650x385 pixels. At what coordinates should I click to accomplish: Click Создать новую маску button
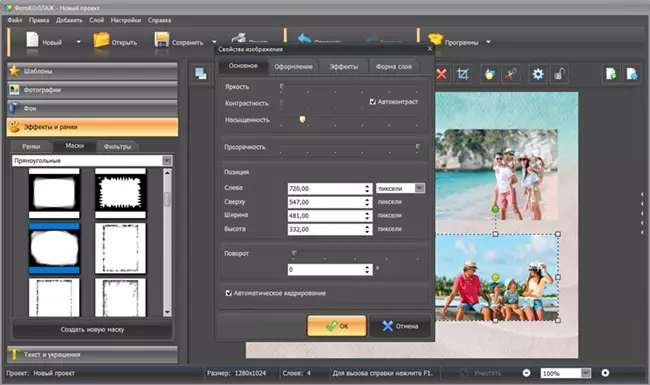coord(92,329)
